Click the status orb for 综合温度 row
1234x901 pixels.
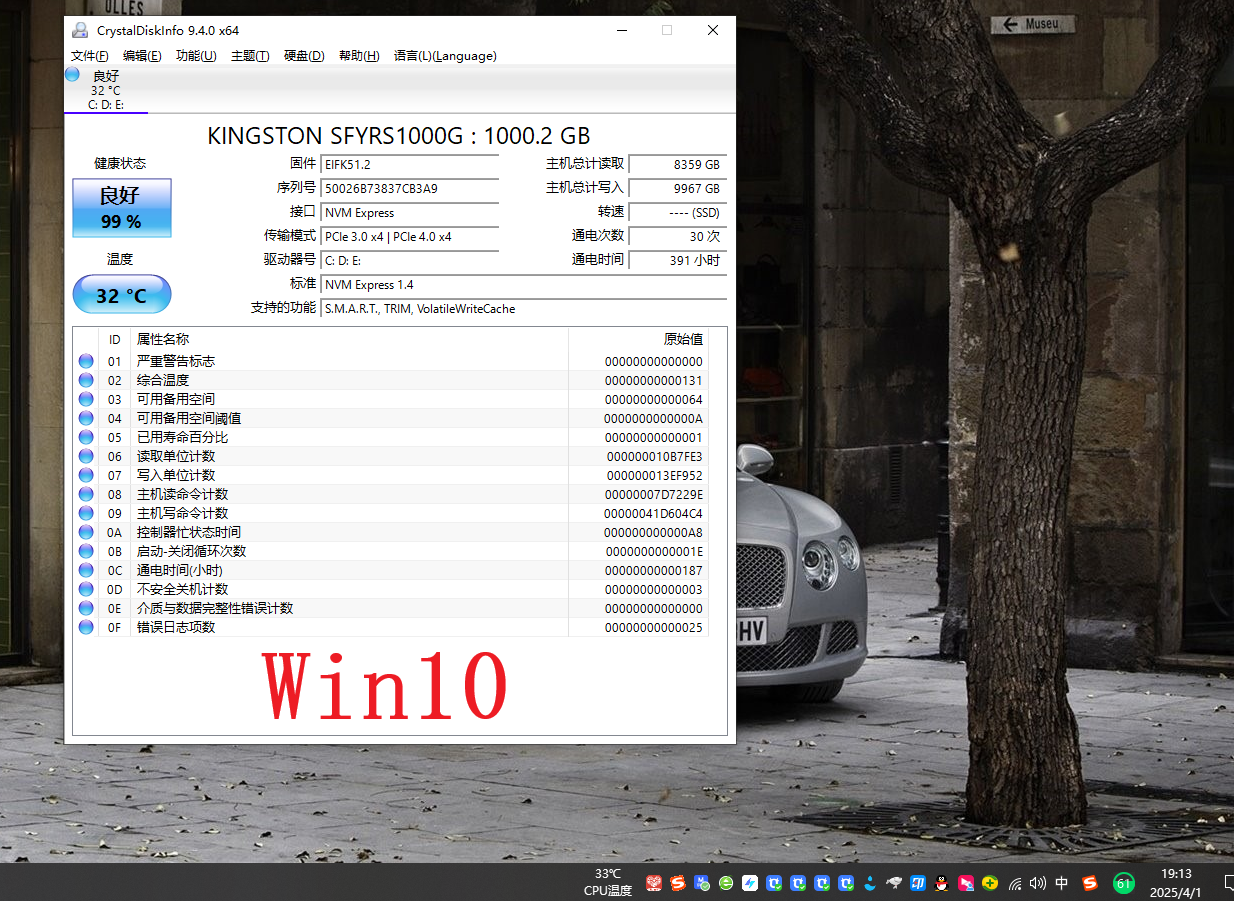pos(86,380)
